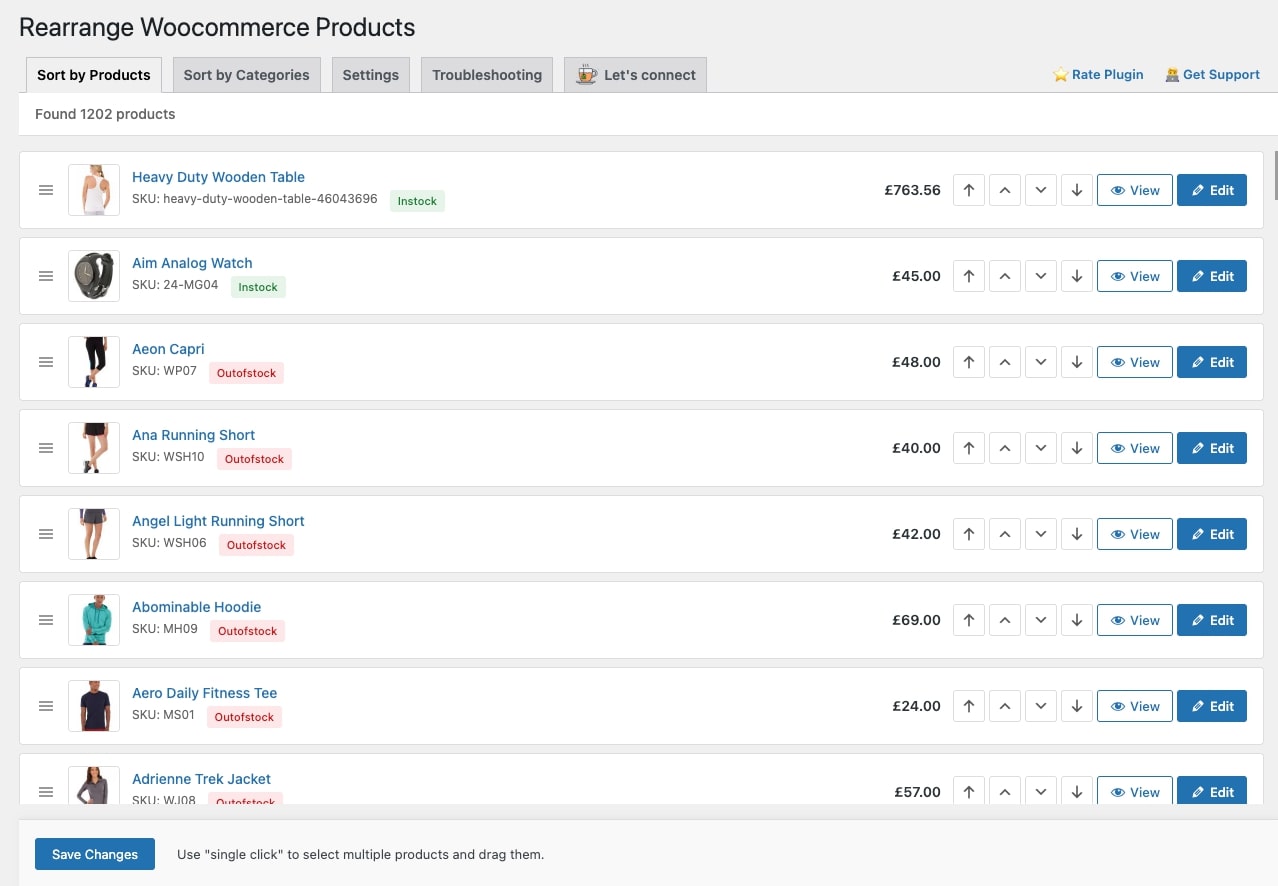
Task: Click the eye icon on the Aeon Capri View button
Action: point(1117,362)
